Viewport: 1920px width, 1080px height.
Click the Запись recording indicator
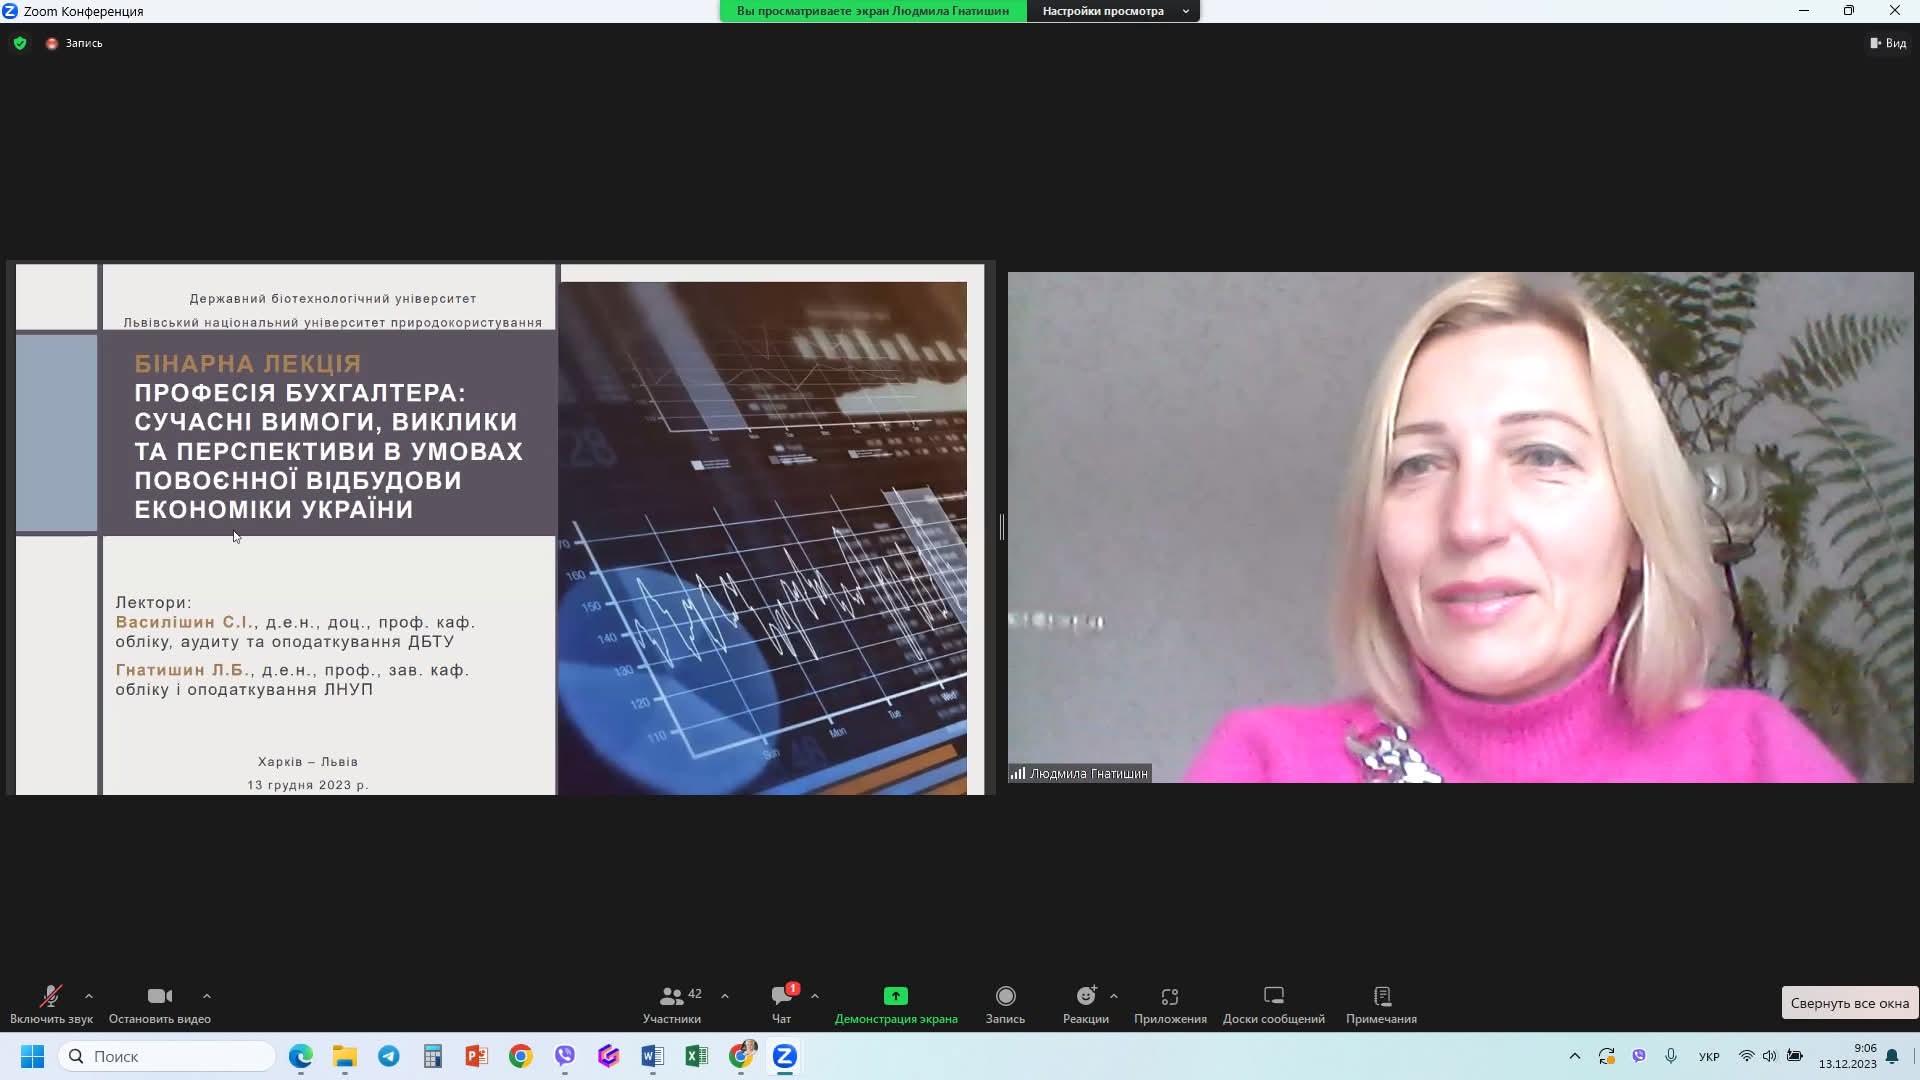[x=75, y=43]
